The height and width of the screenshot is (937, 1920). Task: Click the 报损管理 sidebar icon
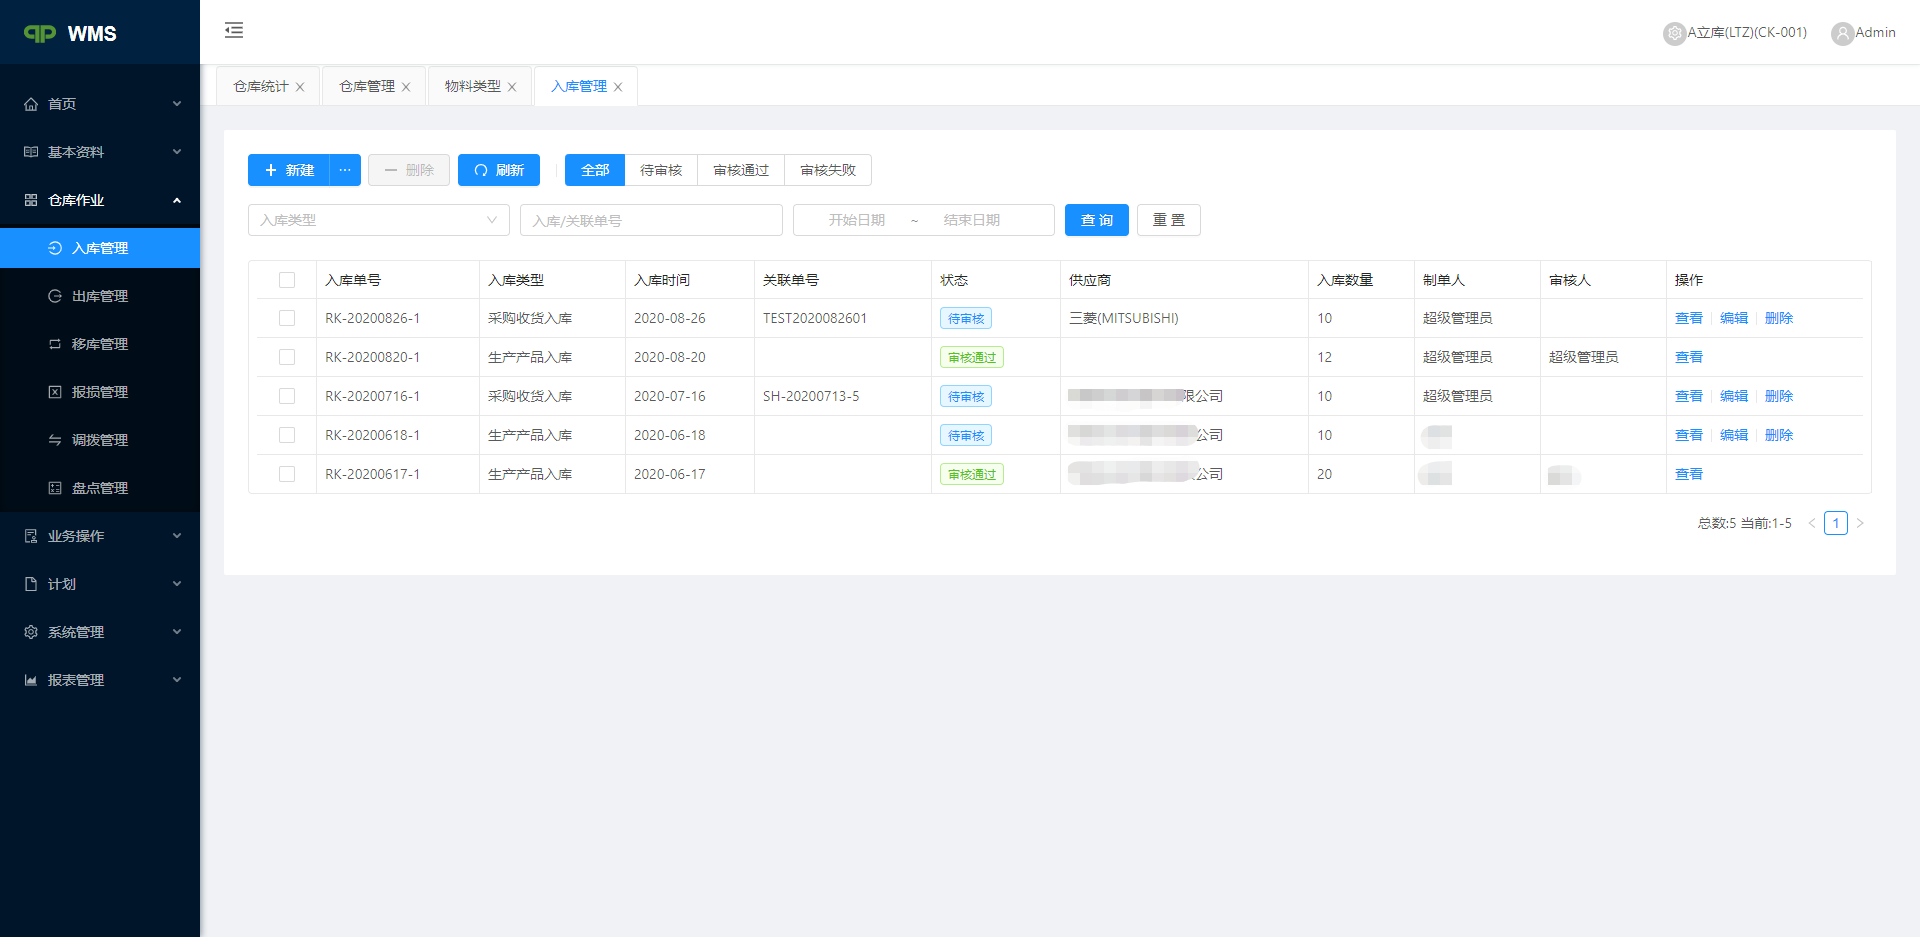[55, 392]
